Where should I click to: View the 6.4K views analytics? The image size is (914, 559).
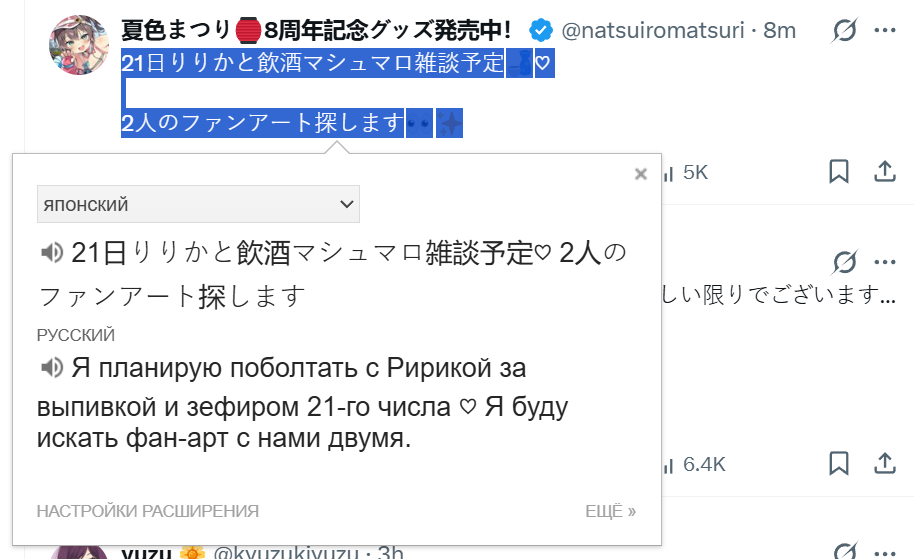click(x=694, y=465)
